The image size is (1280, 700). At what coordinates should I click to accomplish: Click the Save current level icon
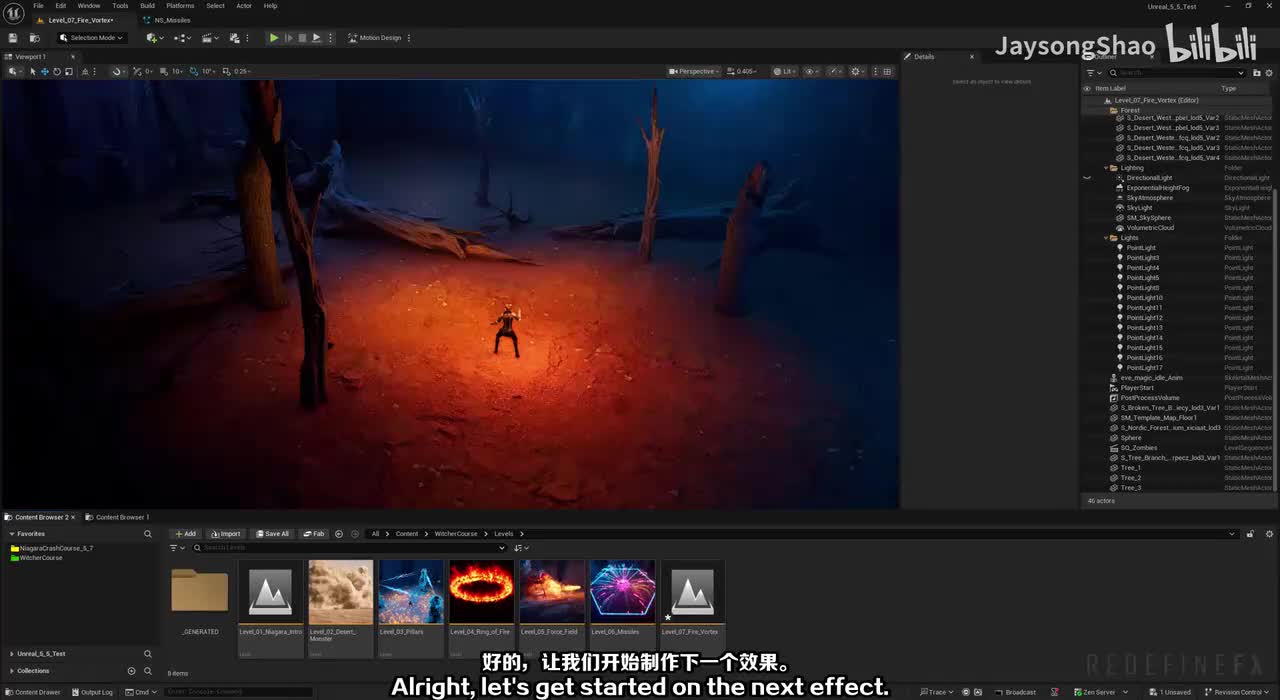13,38
